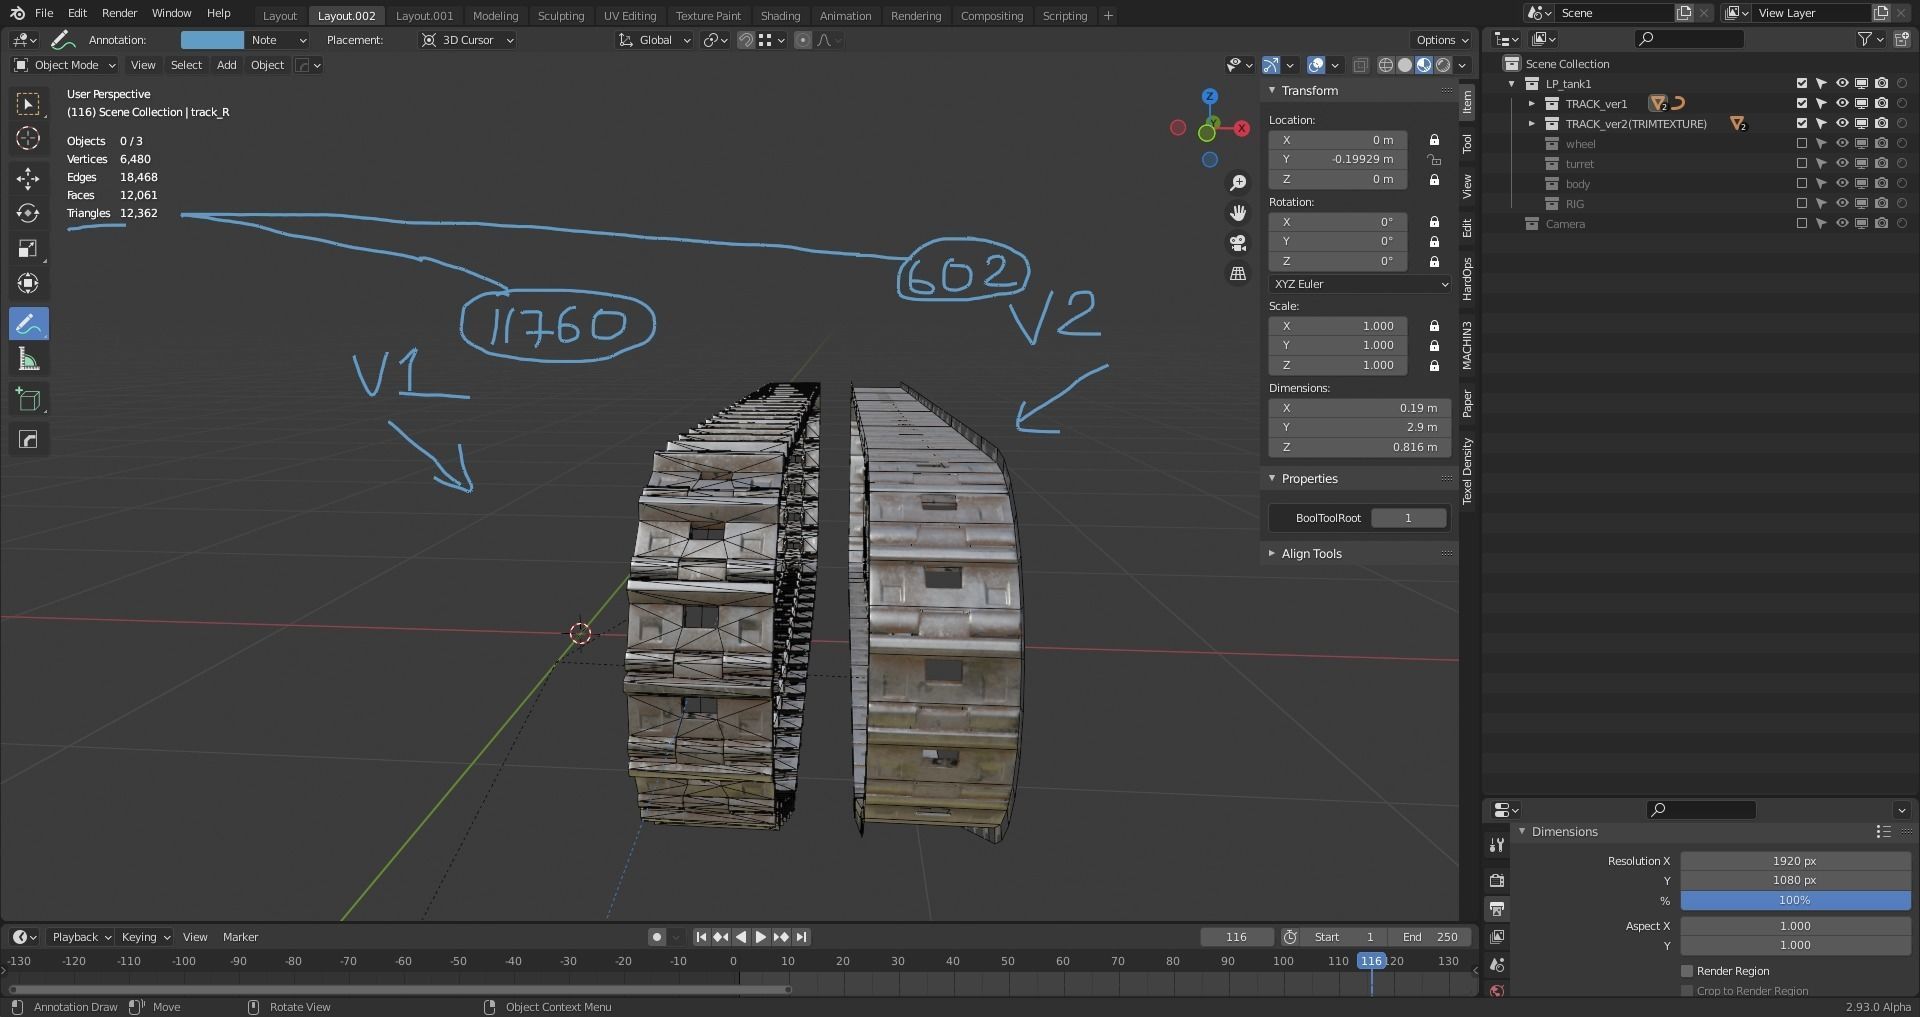
Task: Open the Options dropdown in viewport header
Action: (x=1442, y=40)
